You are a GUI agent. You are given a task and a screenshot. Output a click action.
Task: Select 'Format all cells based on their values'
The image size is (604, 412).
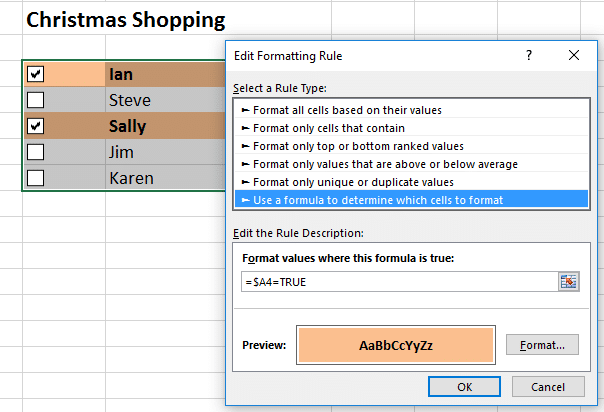click(x=347, y=110)
